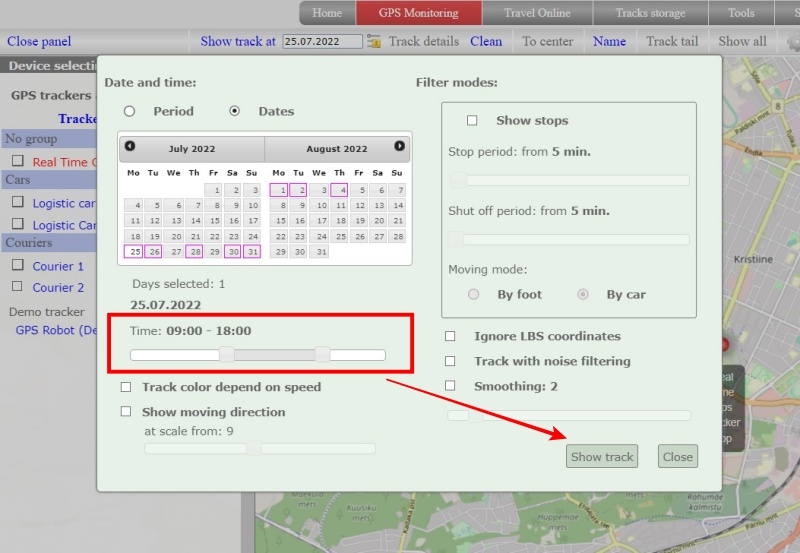Open calendar icon beside track date field

click(374, 41)
